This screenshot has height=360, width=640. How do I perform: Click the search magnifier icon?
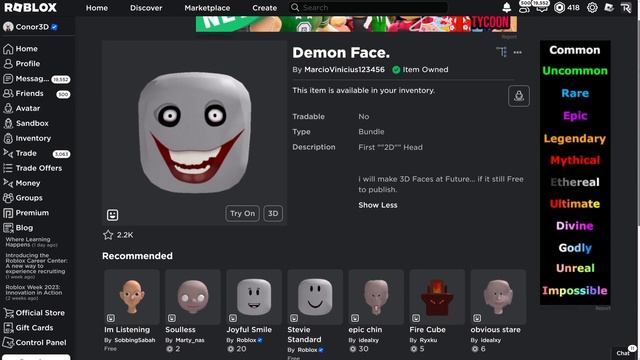[x=295, y=7]
